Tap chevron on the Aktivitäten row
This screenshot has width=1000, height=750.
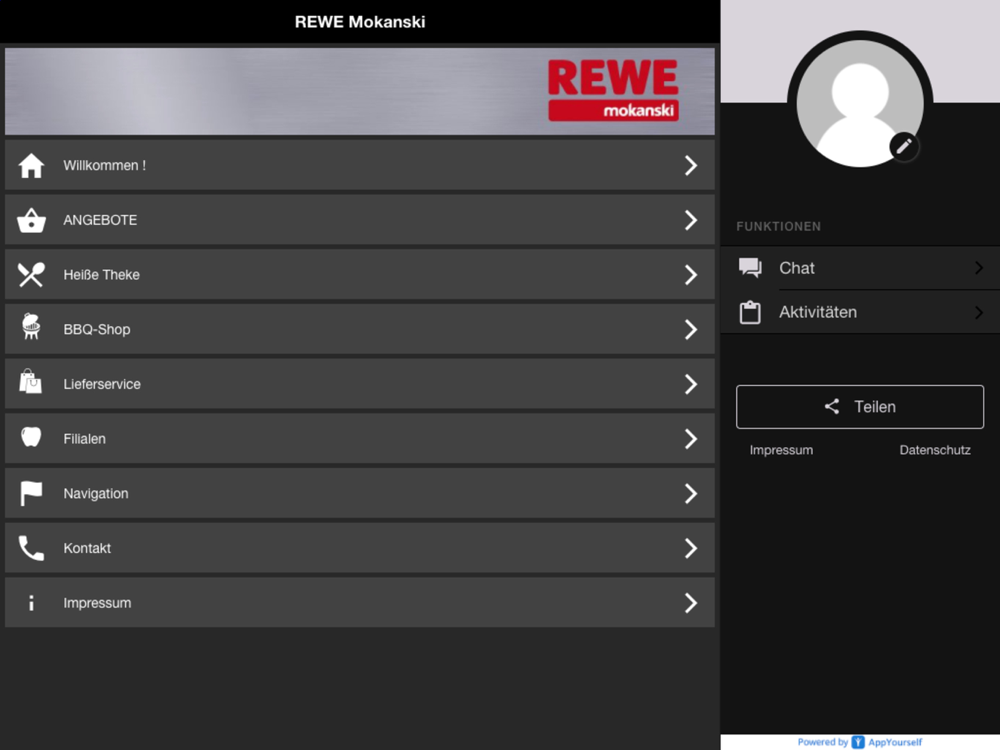pos(979,312)
